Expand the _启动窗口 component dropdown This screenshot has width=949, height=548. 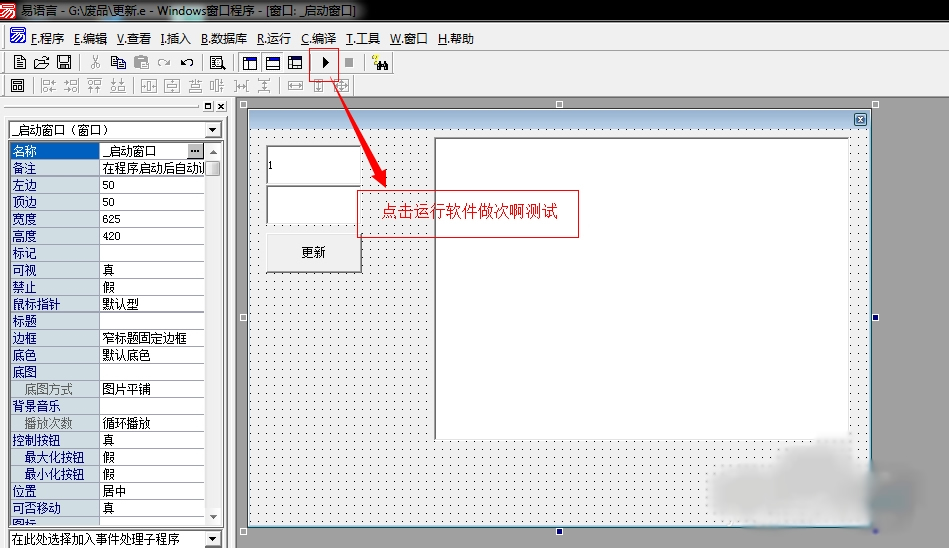[x=212, y=130]
